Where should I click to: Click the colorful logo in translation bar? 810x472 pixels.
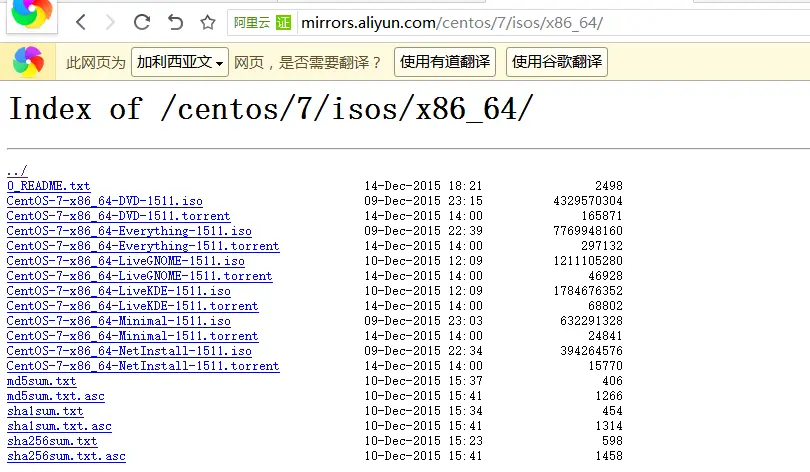(x=28, y=62)
